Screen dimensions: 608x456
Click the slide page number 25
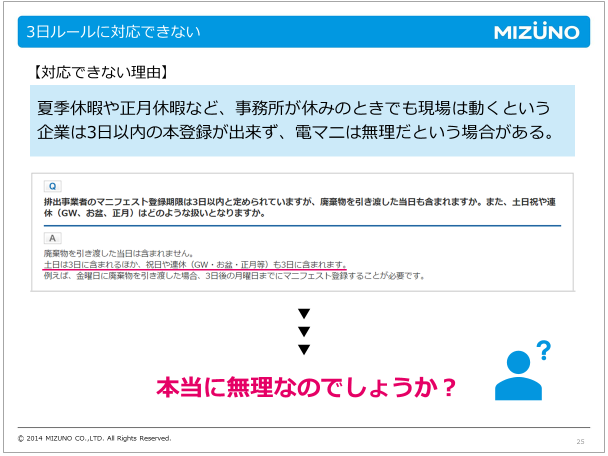(580, 441)
